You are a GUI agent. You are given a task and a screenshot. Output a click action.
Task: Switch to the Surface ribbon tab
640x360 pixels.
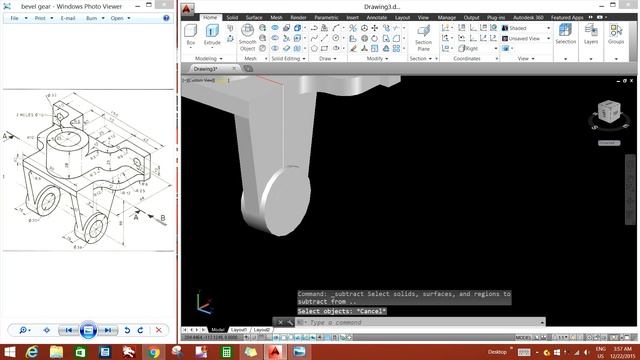[x=254, y=18]
